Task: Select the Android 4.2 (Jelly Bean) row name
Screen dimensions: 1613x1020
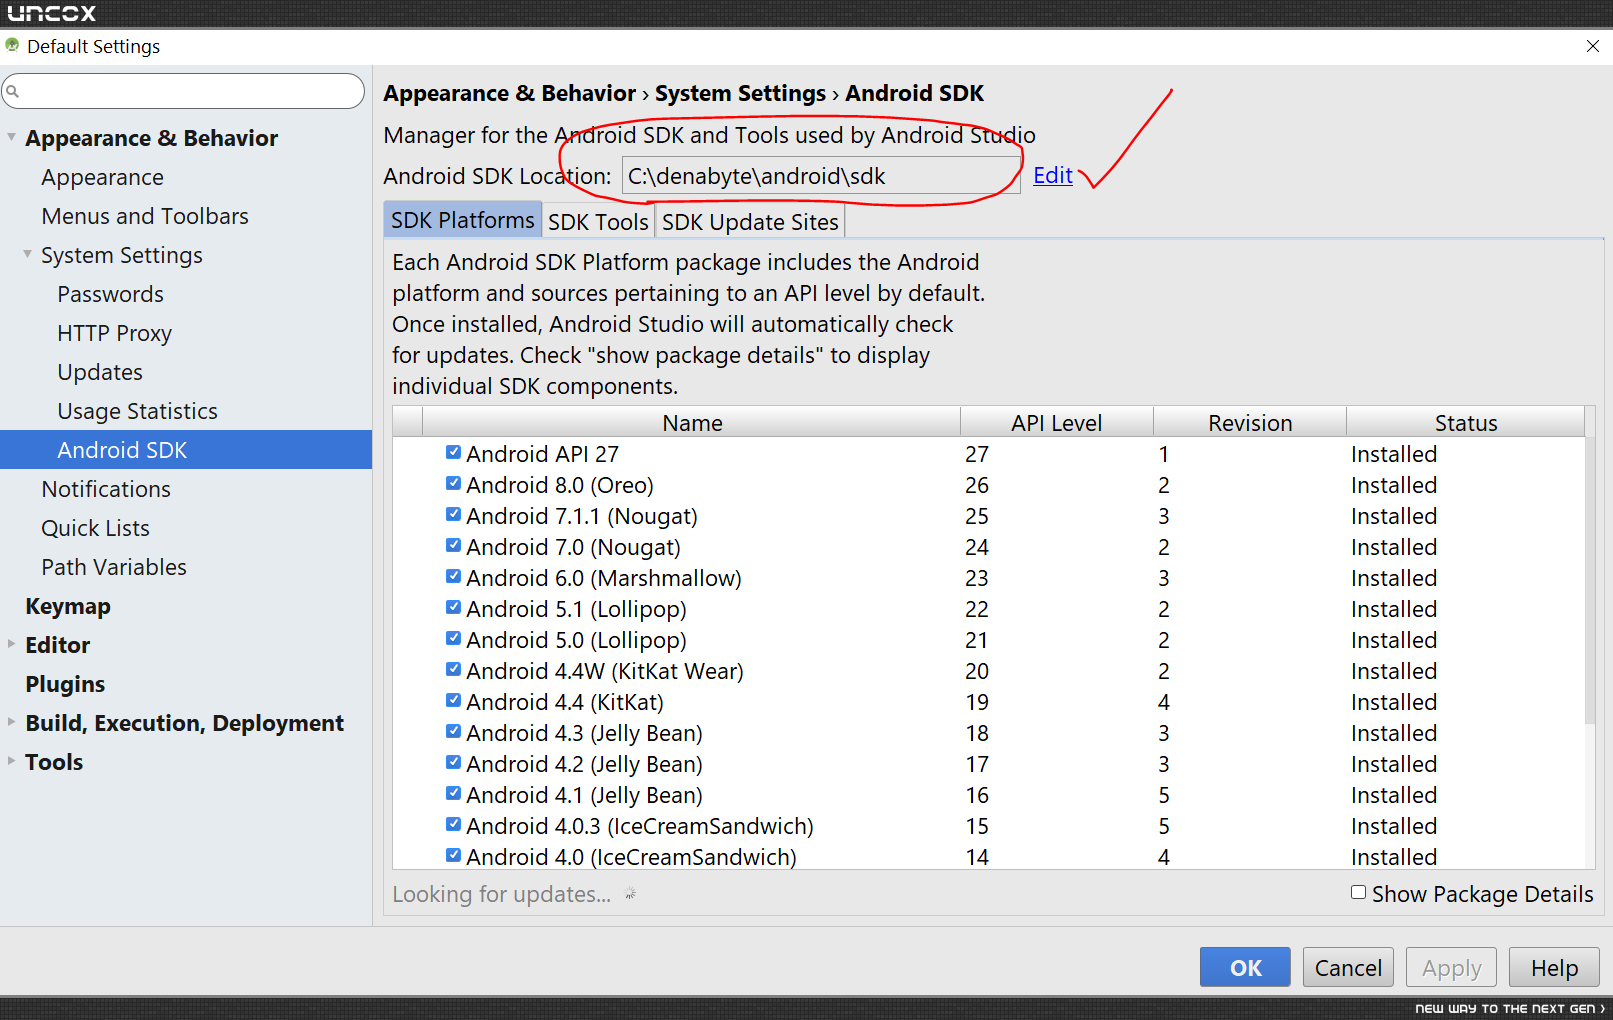Action: [584, 764]
